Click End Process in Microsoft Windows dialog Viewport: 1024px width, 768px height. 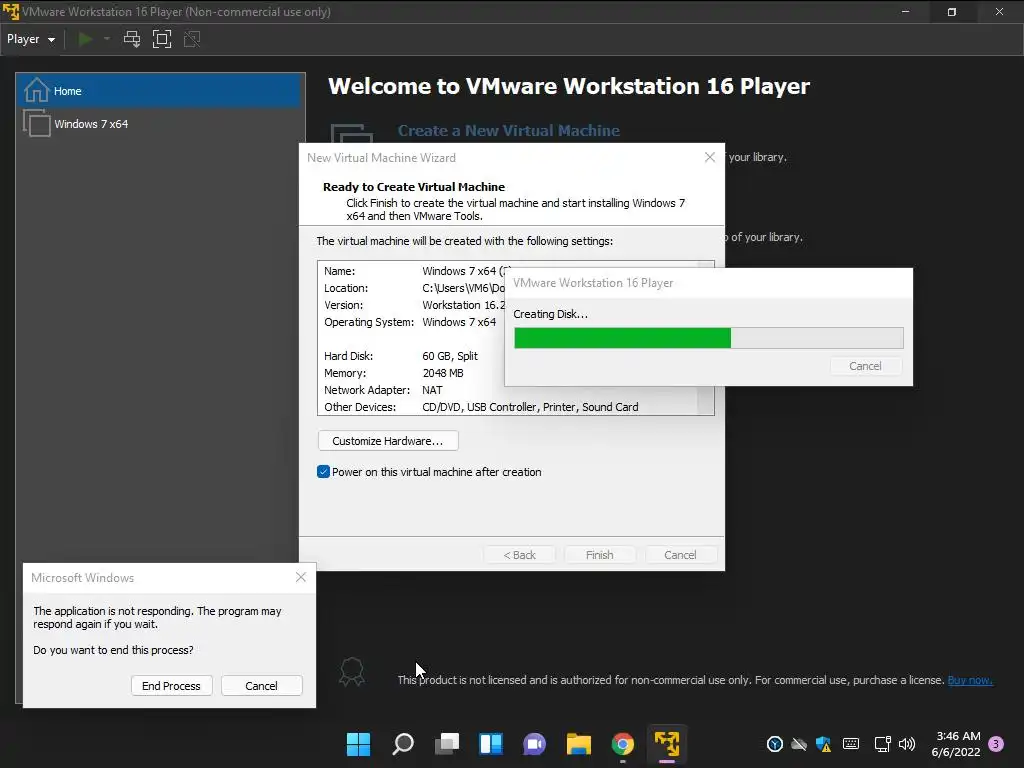click(x=171, y=686)
